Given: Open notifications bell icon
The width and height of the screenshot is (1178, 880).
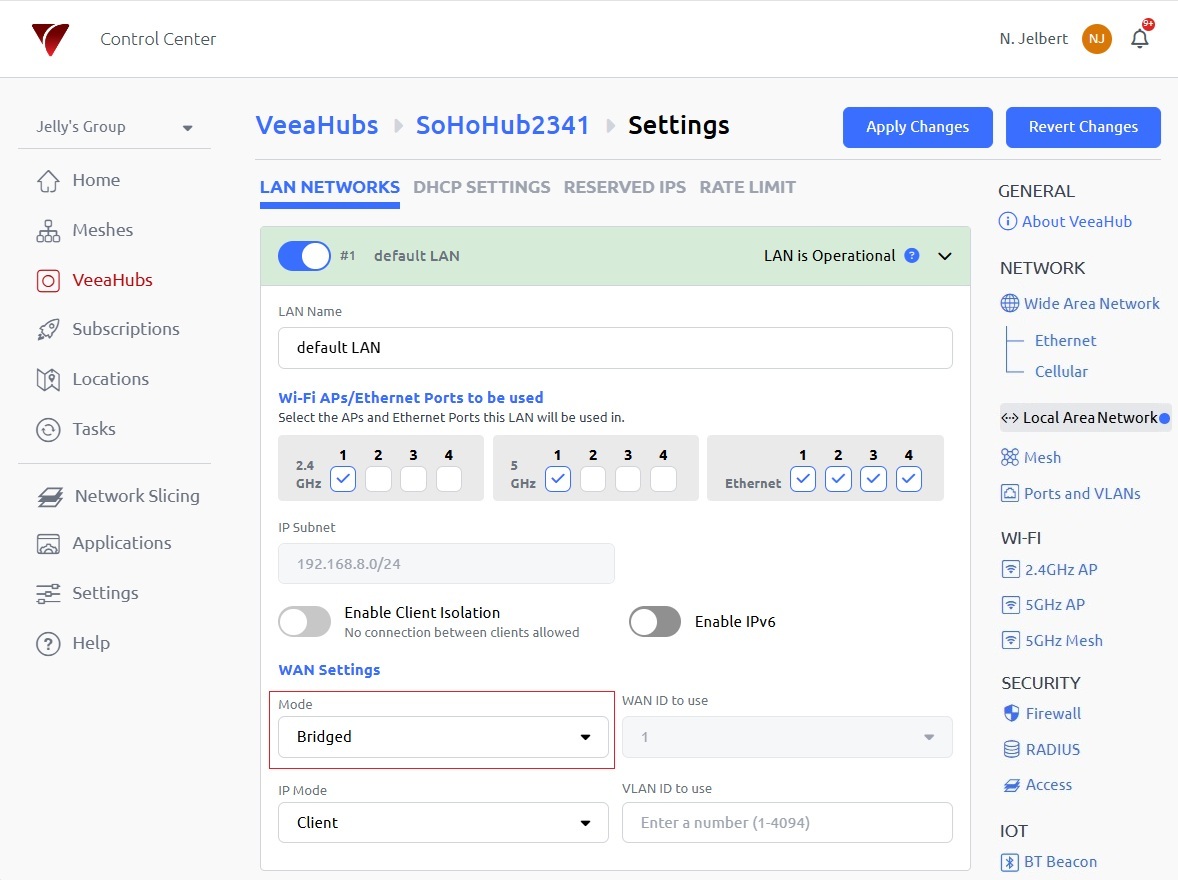Looking at the screenshot, I should point(1140,38).
